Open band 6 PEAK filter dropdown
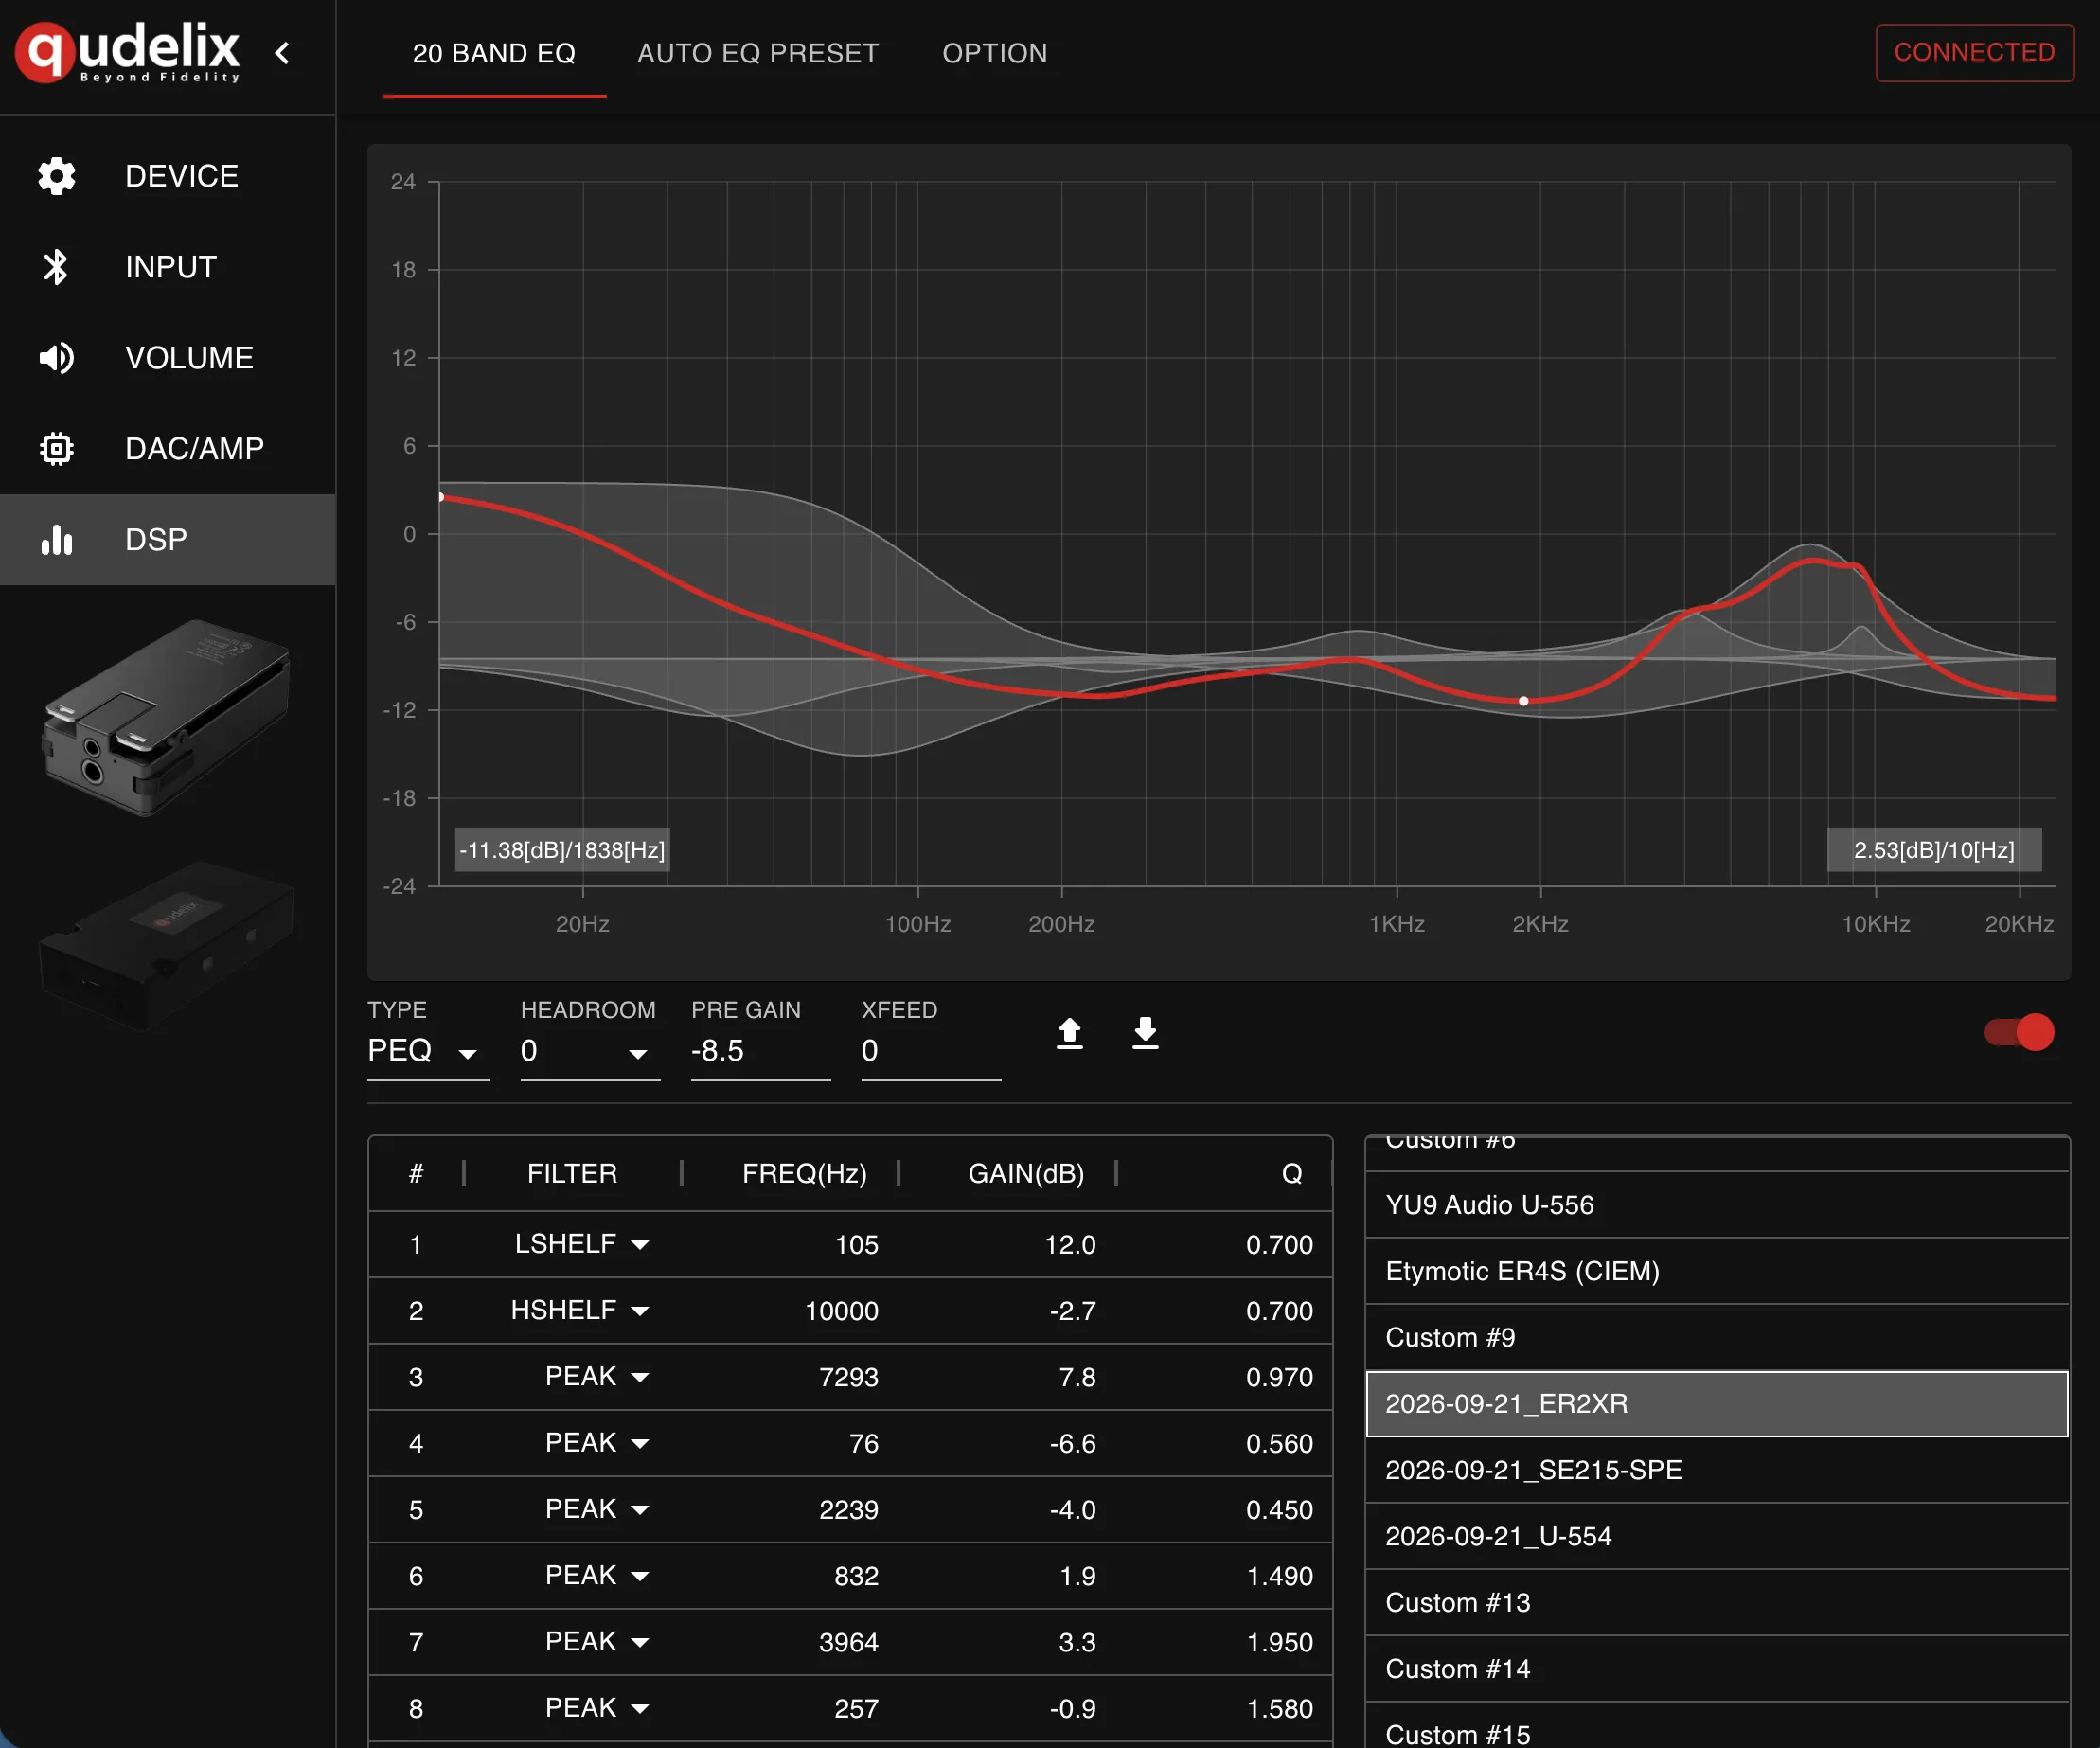 point(597,1576)
